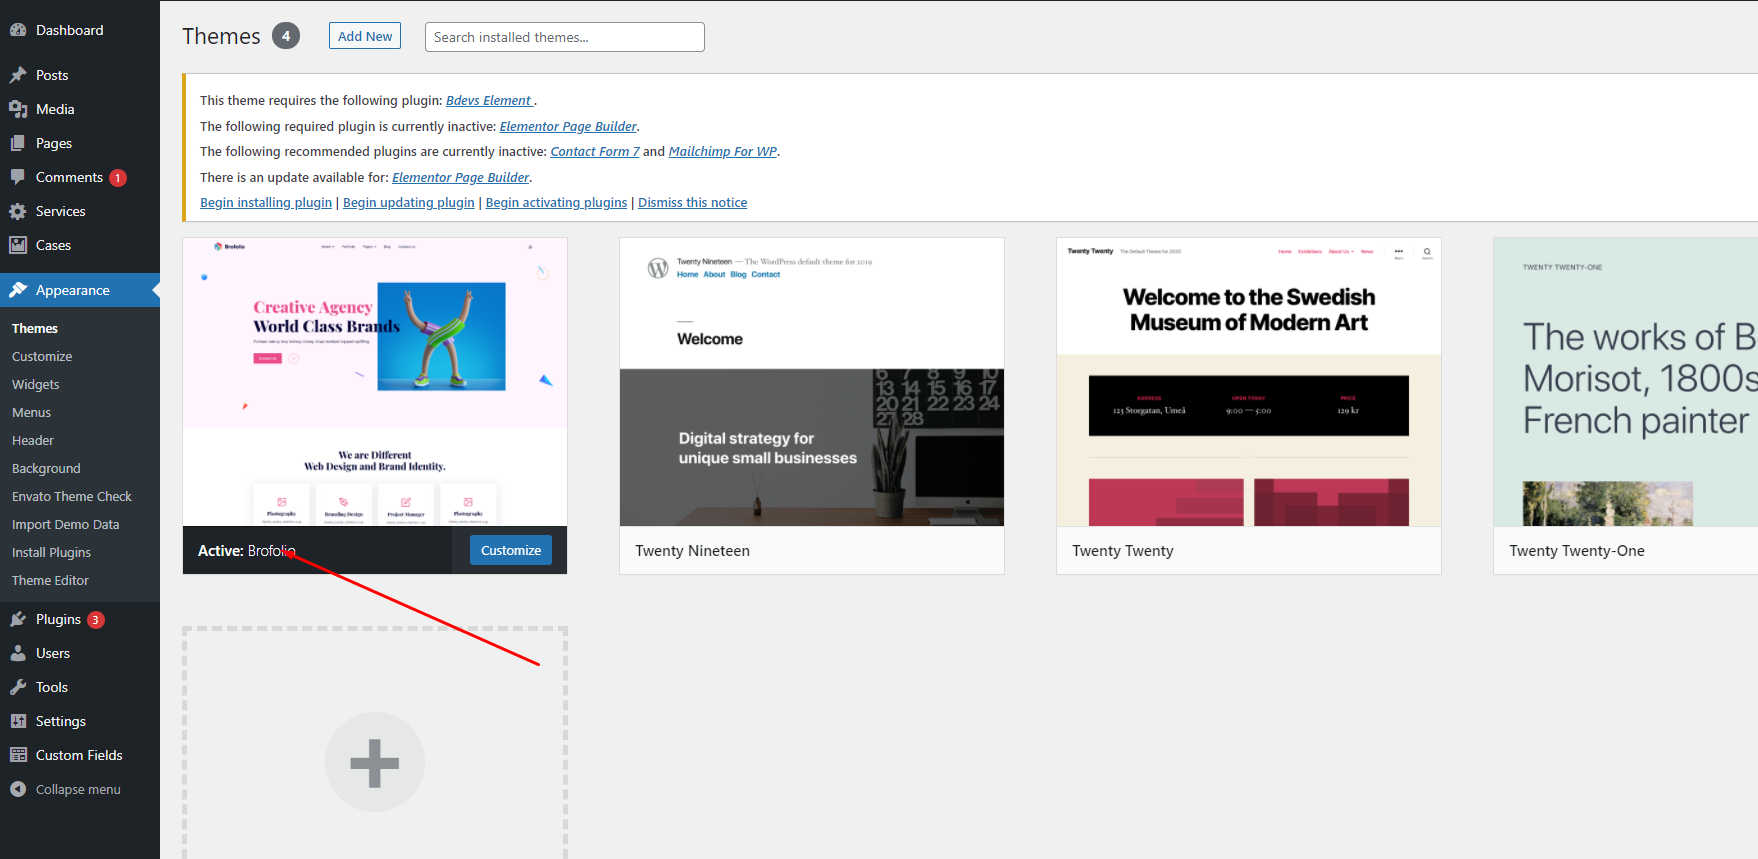
Task: Open Posts menu item
Action: point(80,75)
